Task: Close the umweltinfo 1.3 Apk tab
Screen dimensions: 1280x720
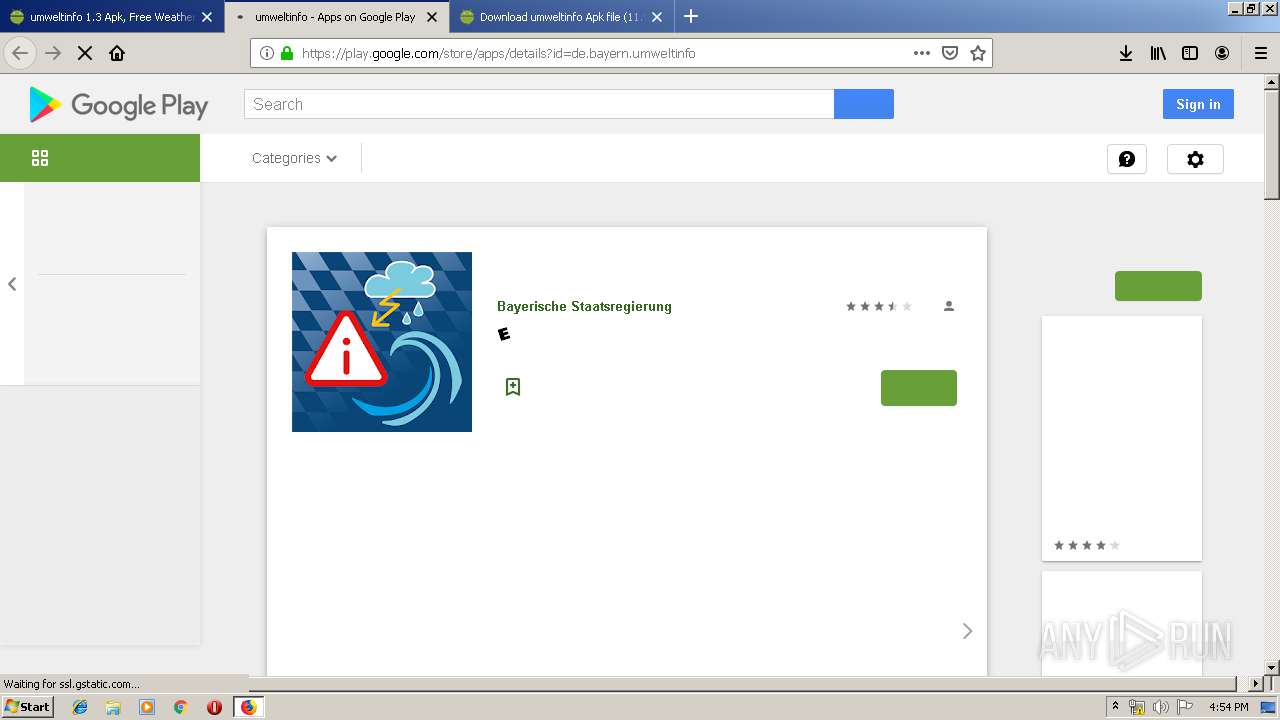Action: 207,17
